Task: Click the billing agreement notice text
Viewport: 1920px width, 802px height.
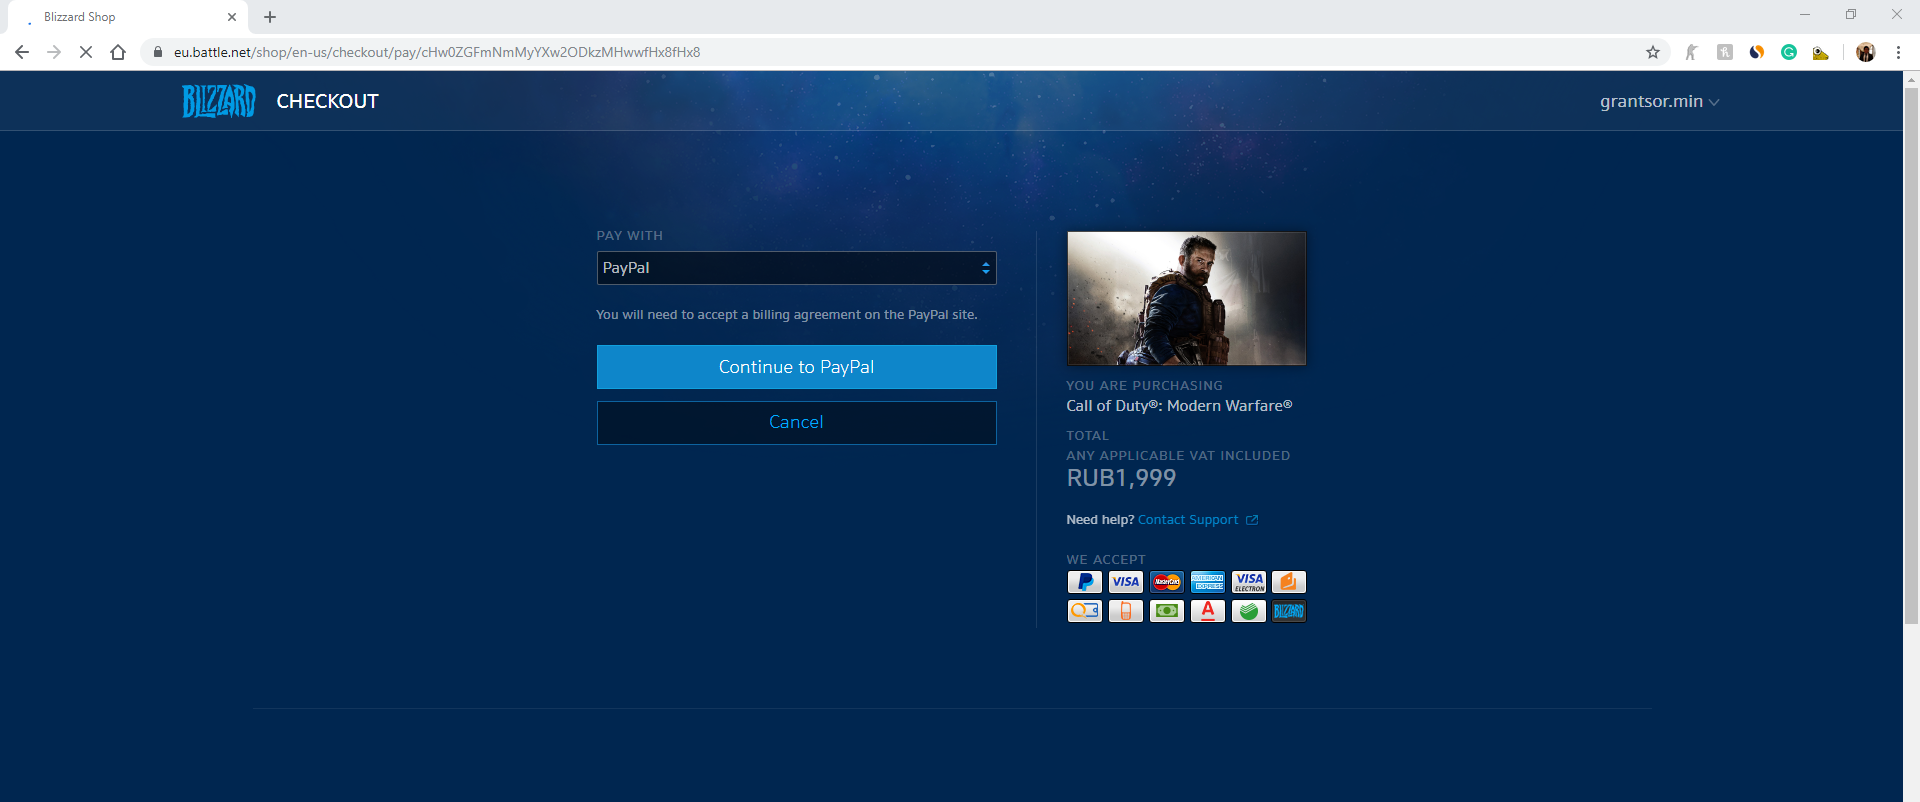Action: pyautogui.click(x=787, y=315)
